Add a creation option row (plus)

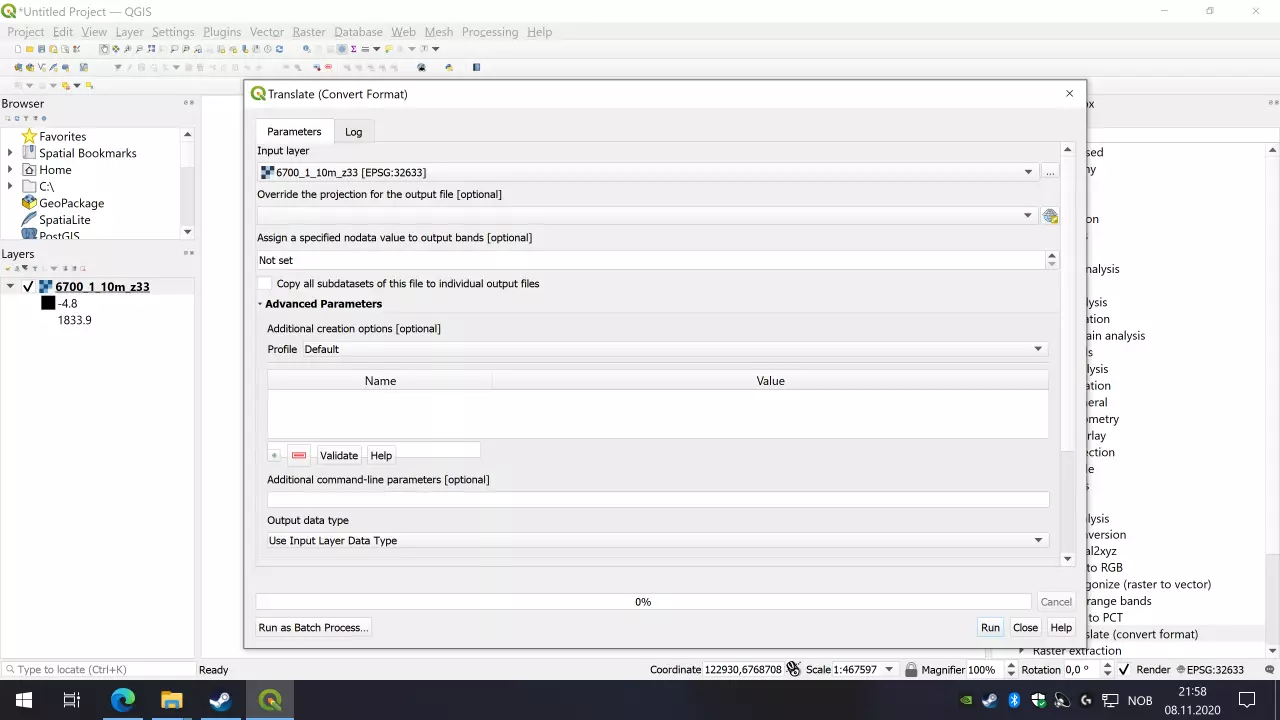pyautogui.click(x=274, y=455)
